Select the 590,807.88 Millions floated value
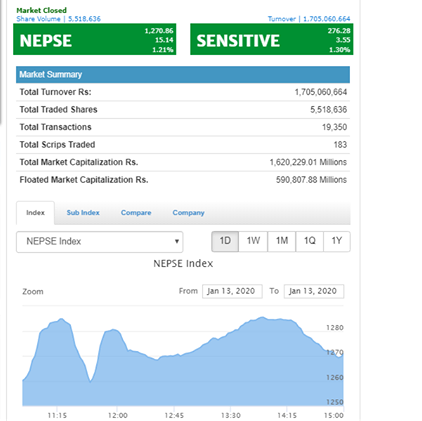The image size is (422, 421). 311,180
